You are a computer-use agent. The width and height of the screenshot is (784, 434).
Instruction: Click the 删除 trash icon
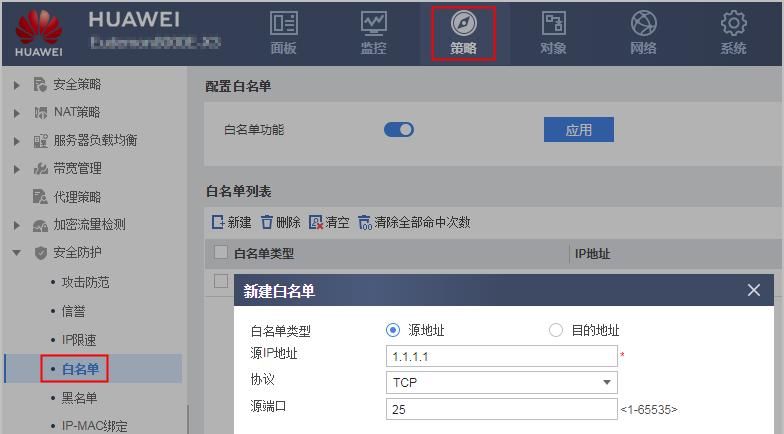coord(266,222)
